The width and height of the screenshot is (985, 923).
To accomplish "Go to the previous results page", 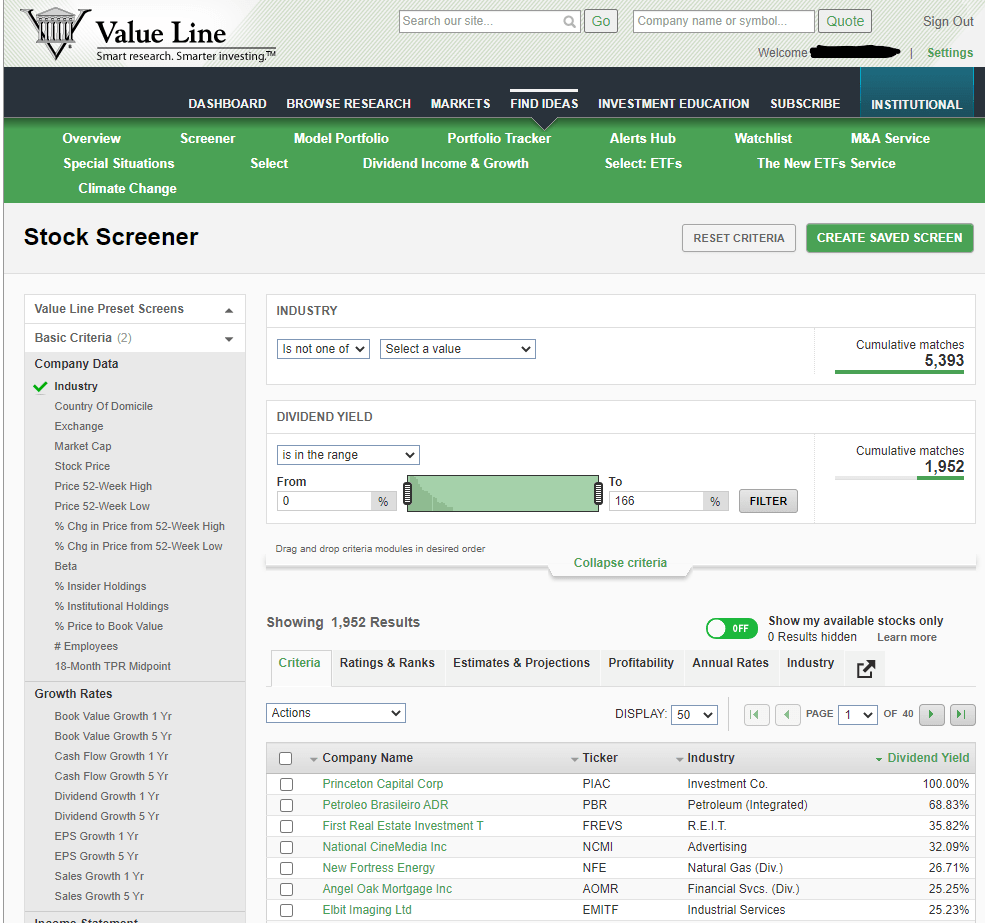I will pyautogui.click(x=788, y=714).
